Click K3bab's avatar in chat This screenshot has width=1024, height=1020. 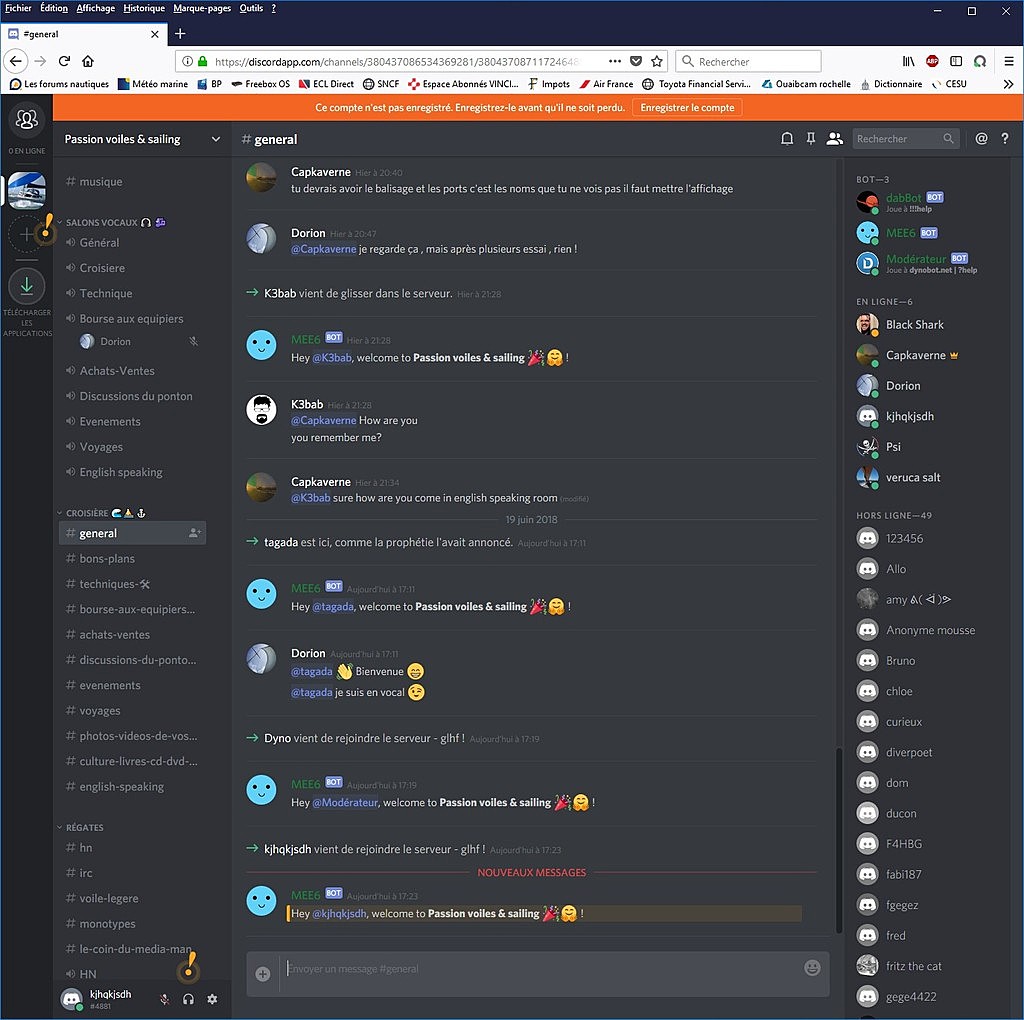pos(261,410)
